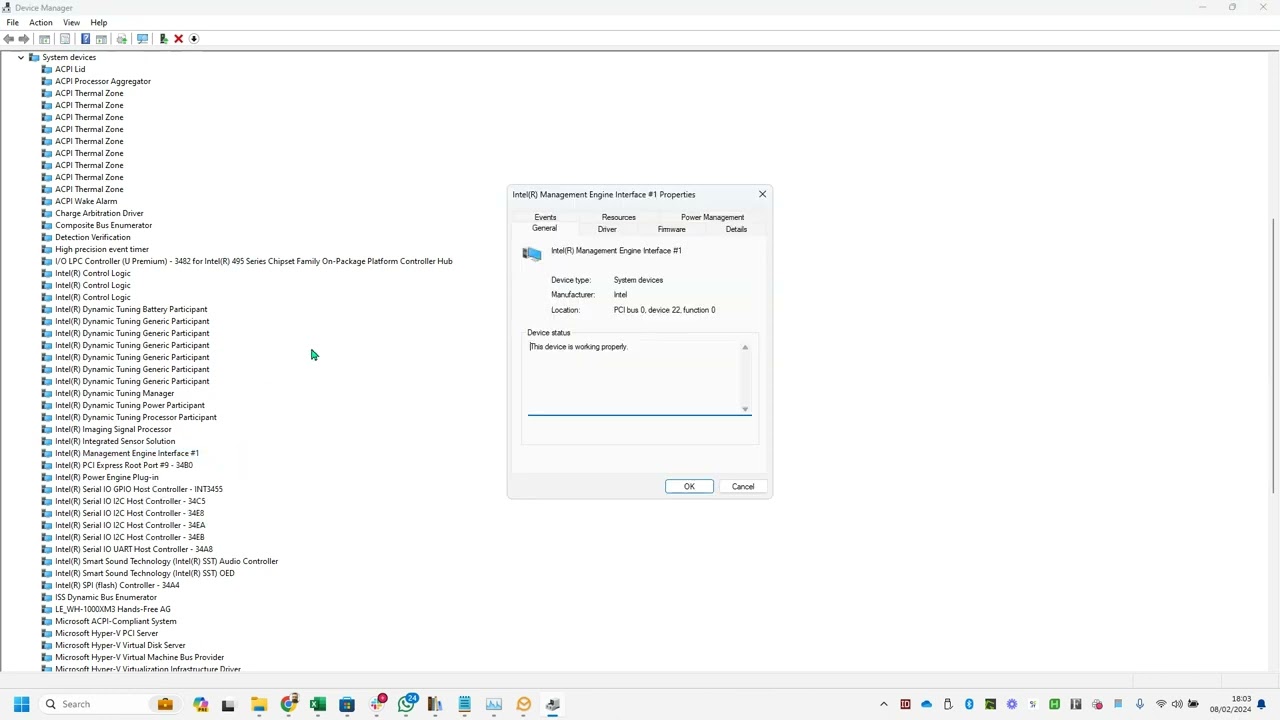Screen dimensions: 1280x720
Task: Select Intel(R) Dynamic Tuning Manager
Action: [x=115, y=393]
